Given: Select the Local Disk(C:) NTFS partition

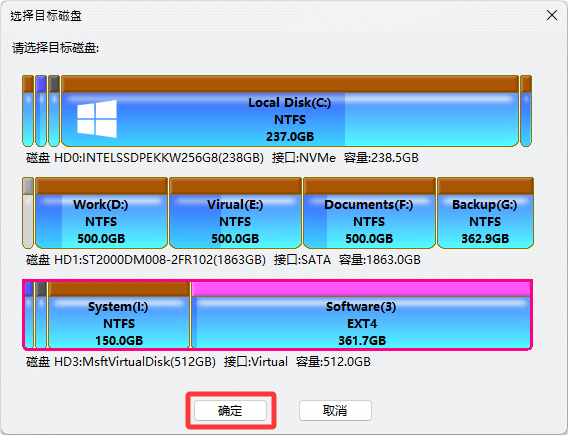Looking at the screenshot, I should [290, 111].
